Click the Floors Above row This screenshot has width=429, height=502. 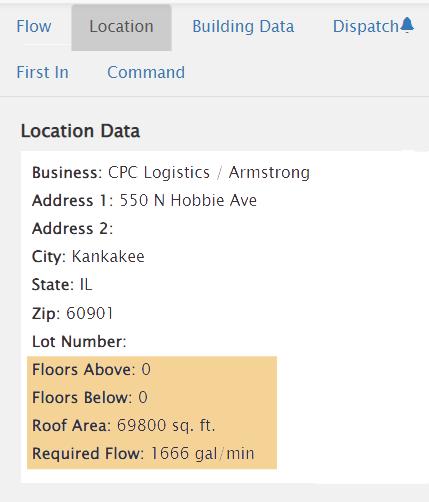tap(152, 370)
